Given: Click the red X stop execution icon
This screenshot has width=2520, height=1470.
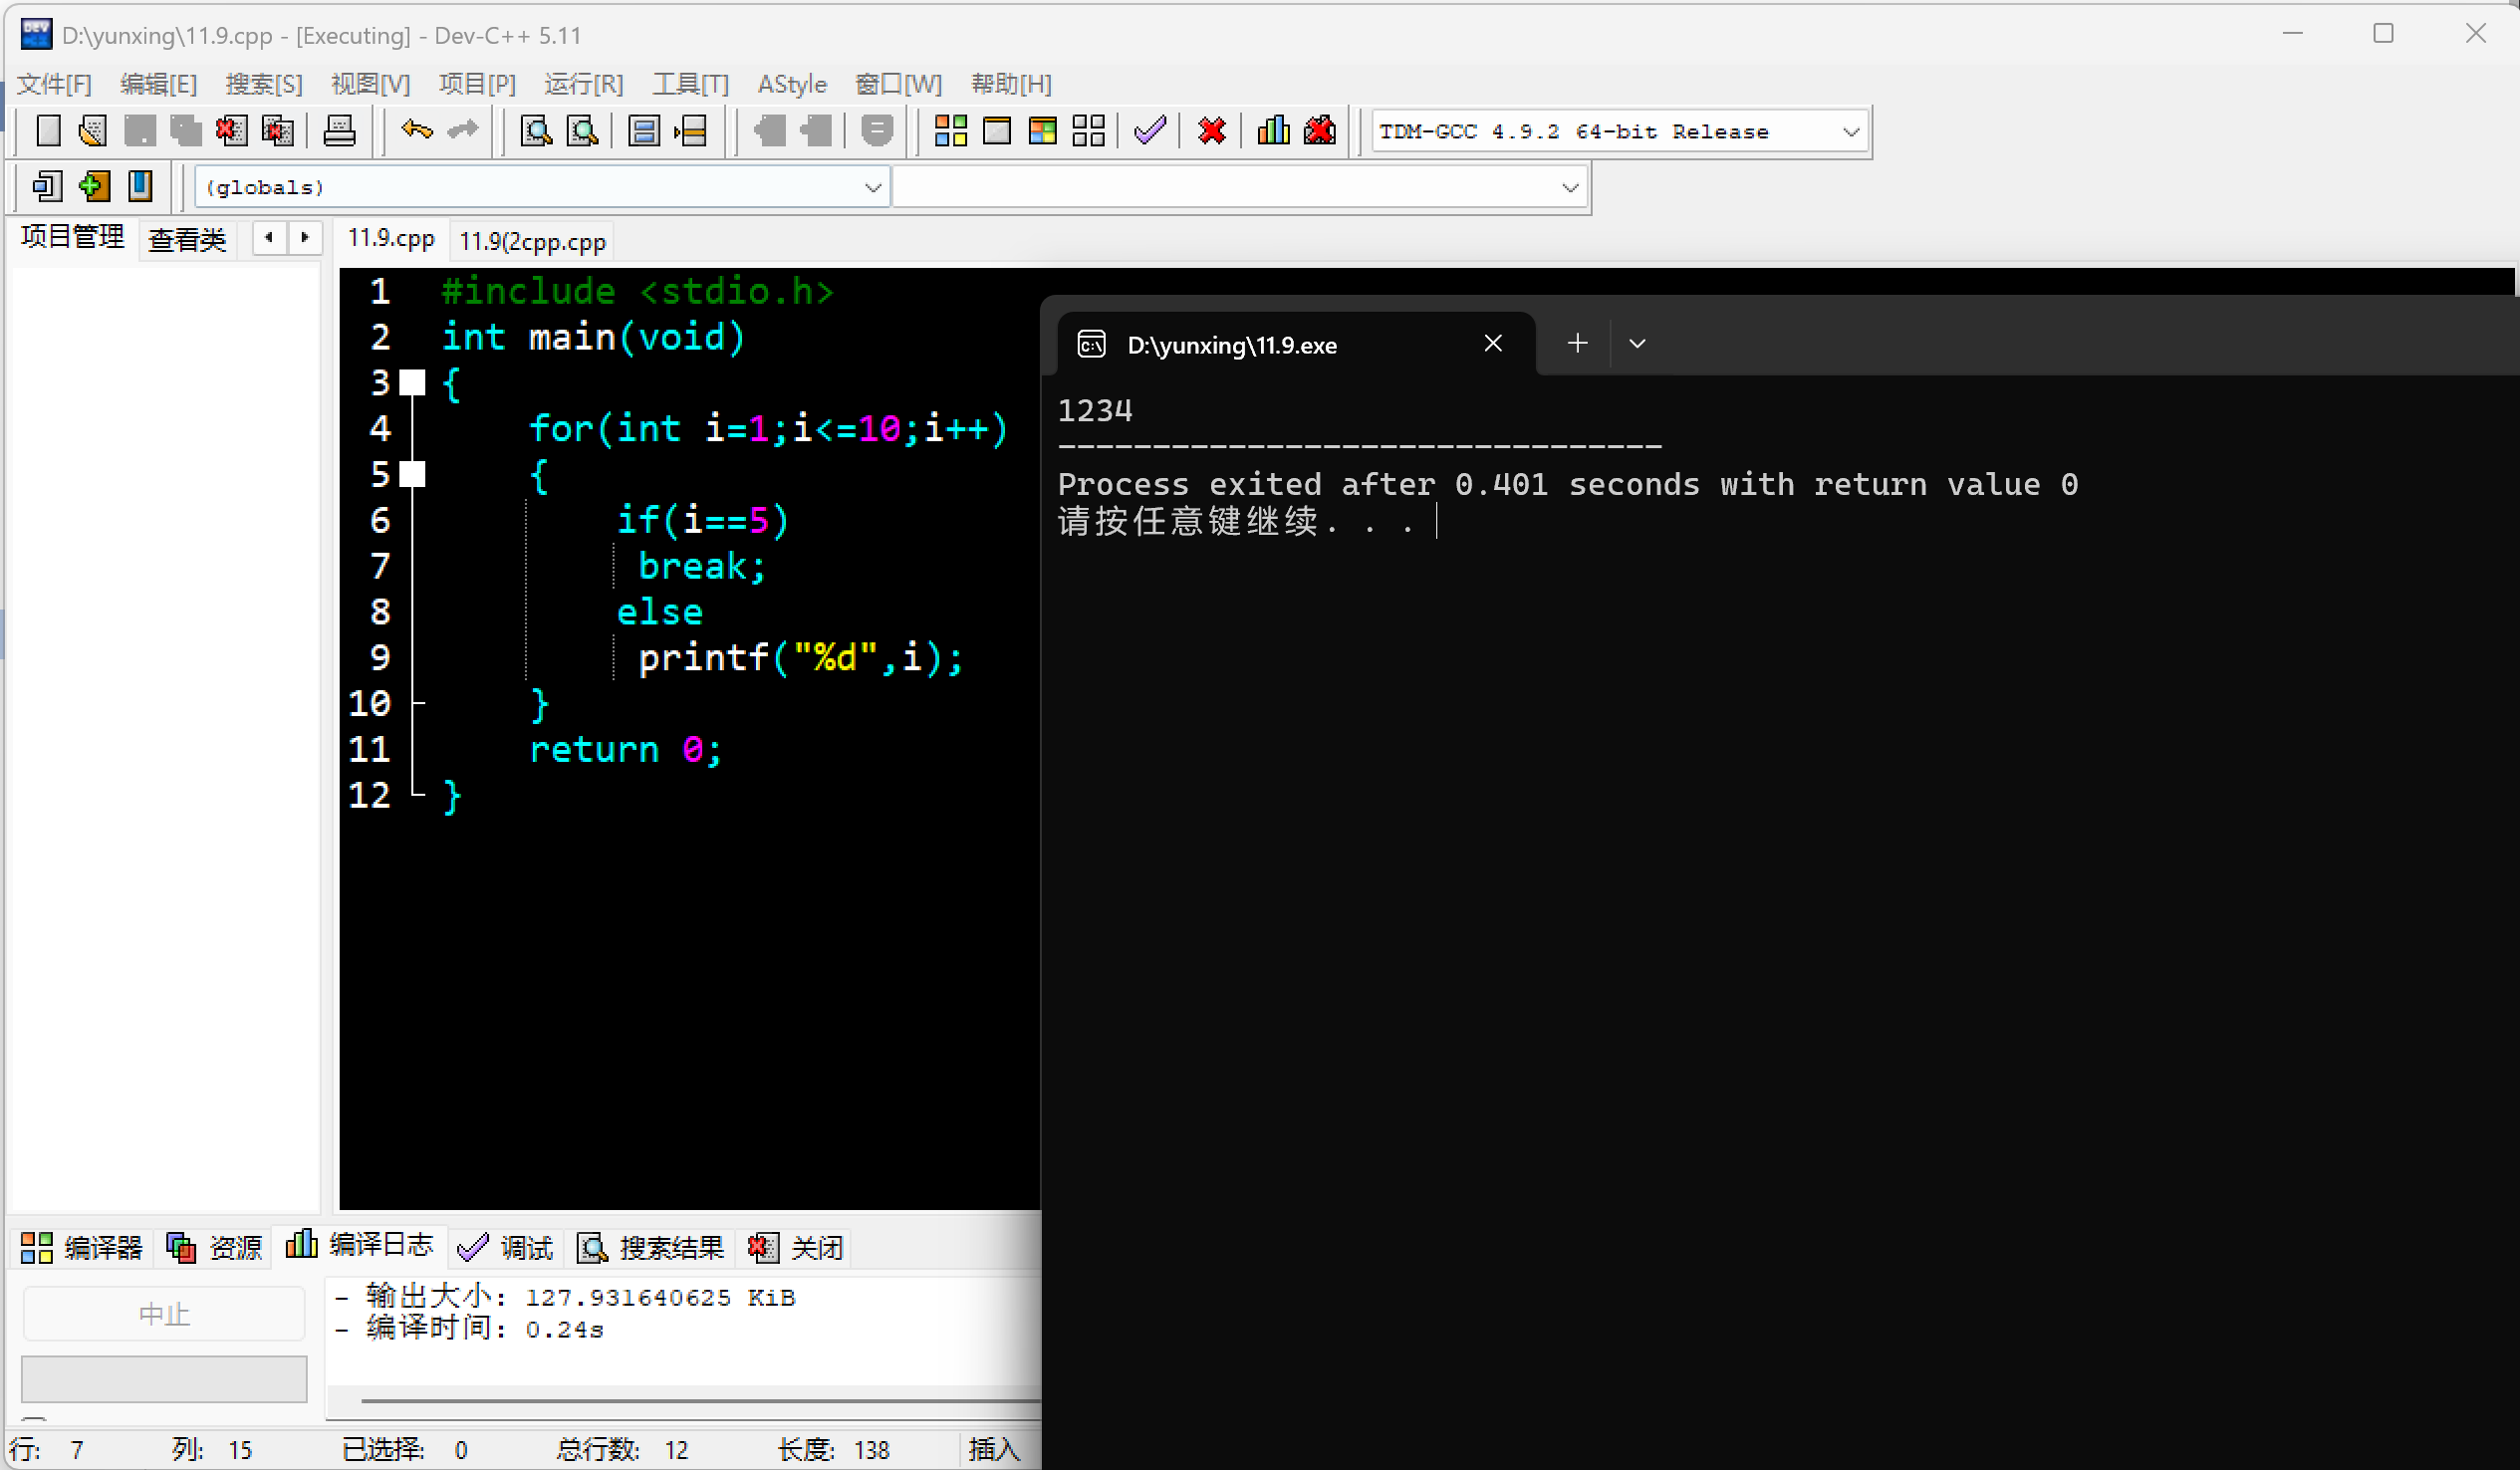Looking at the screenshot, I should pyautogui.click(x=1211, y=131).
